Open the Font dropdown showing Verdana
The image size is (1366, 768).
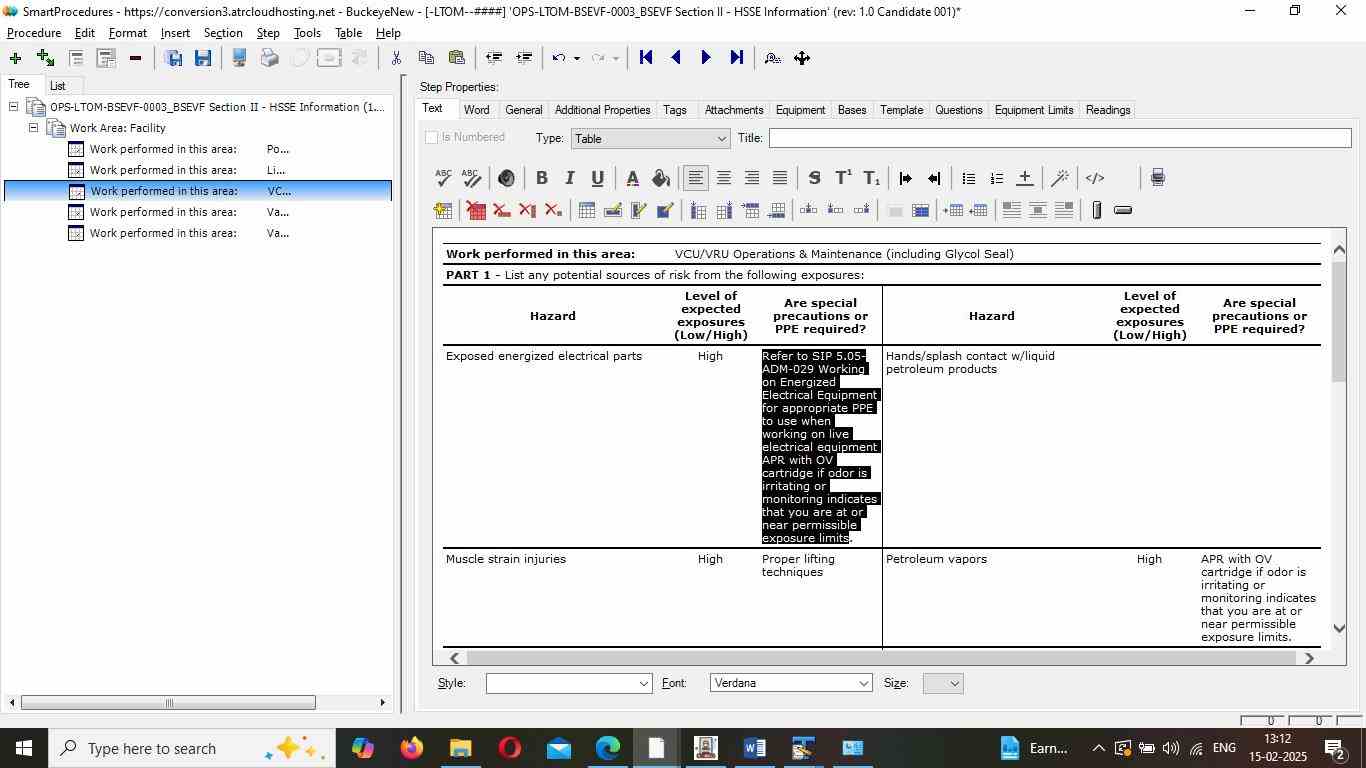[791, 683]
